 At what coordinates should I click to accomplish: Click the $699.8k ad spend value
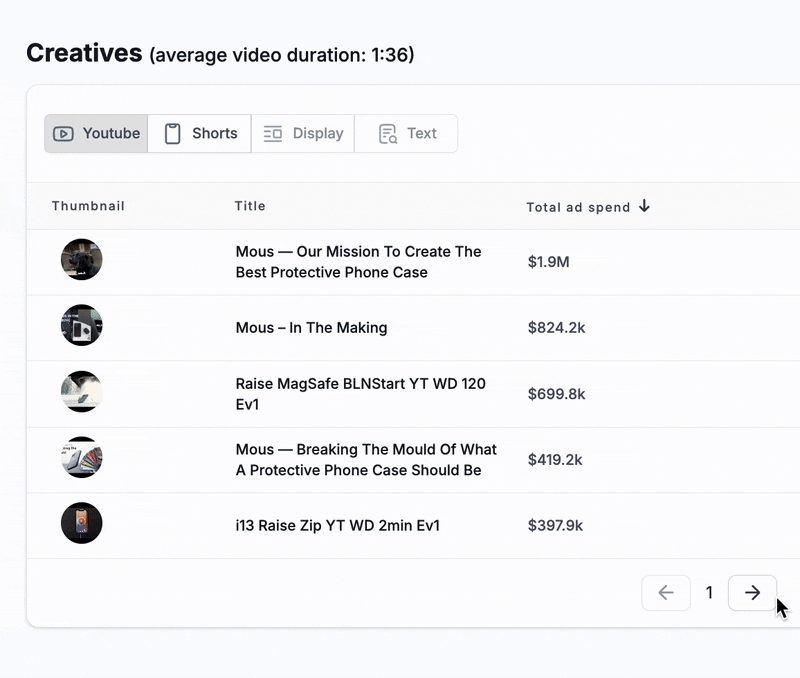pyautogui.click(x=557, y=394)
